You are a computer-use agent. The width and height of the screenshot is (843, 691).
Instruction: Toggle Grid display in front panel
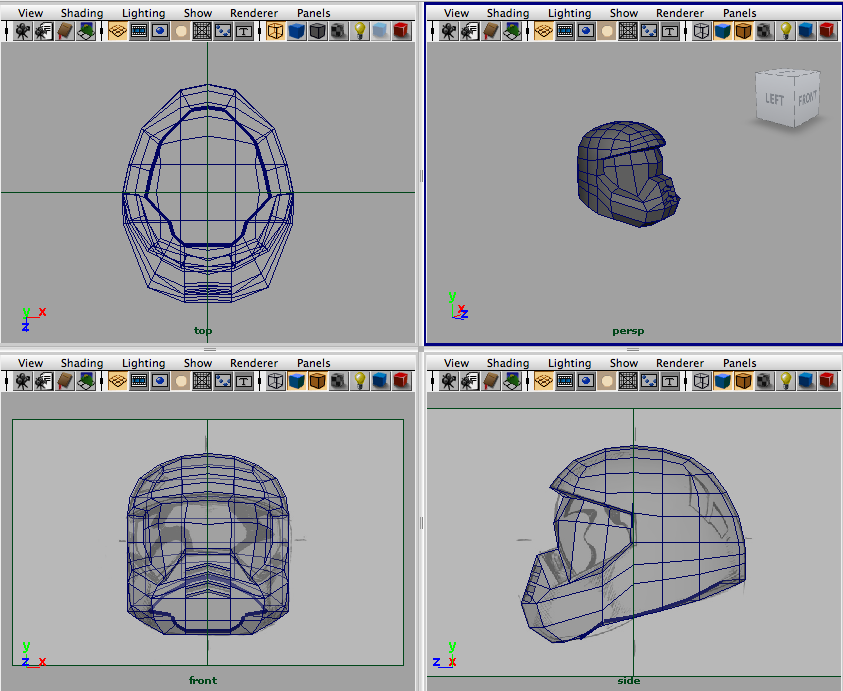click(x=117, y=381)
